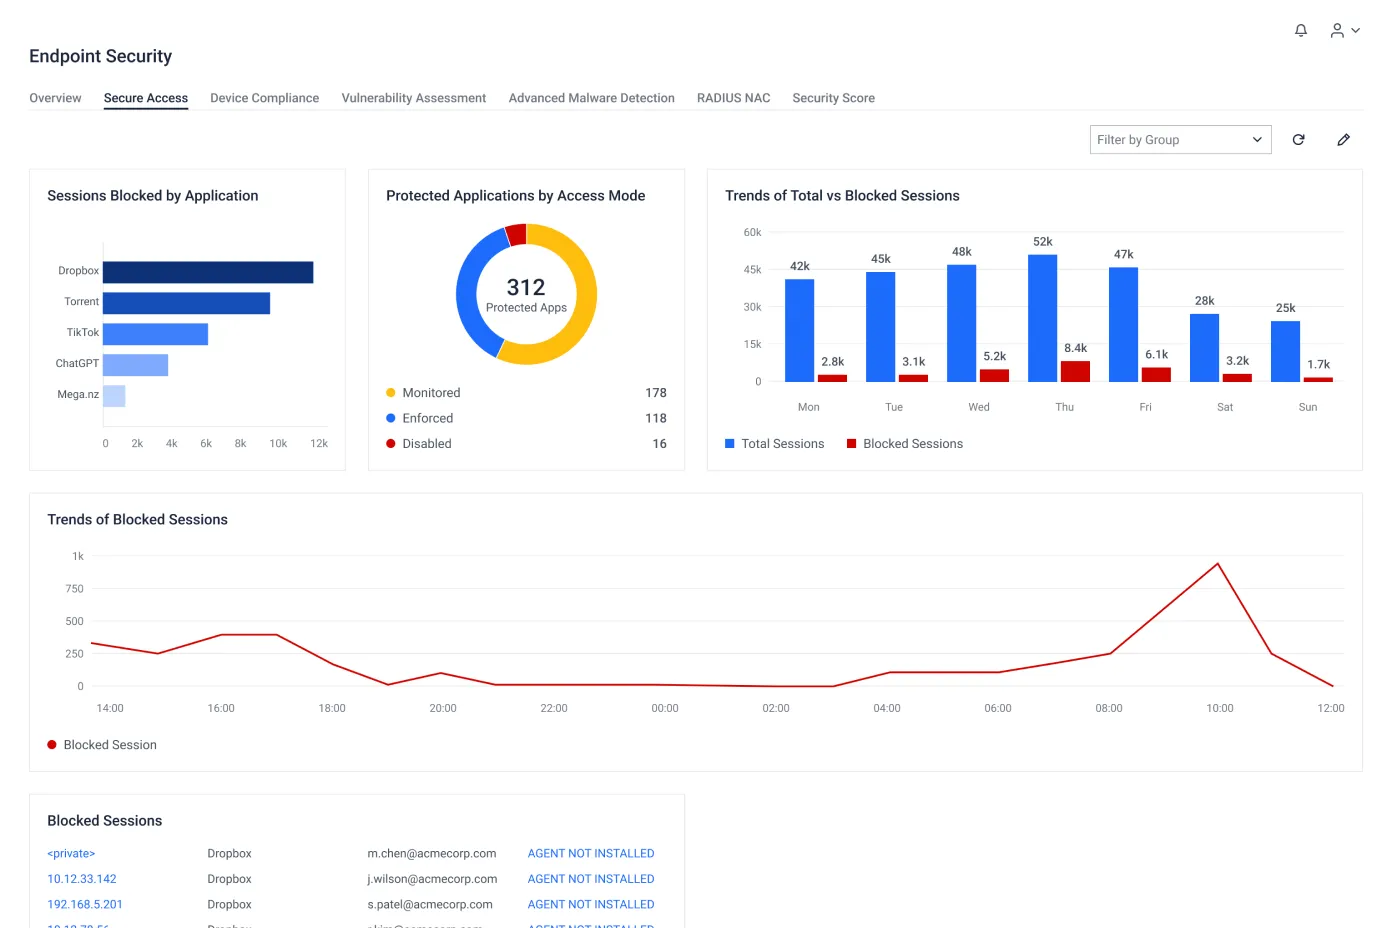
Task: Click the Blocked Session line legend dot
Action: [x=52, y=745]
